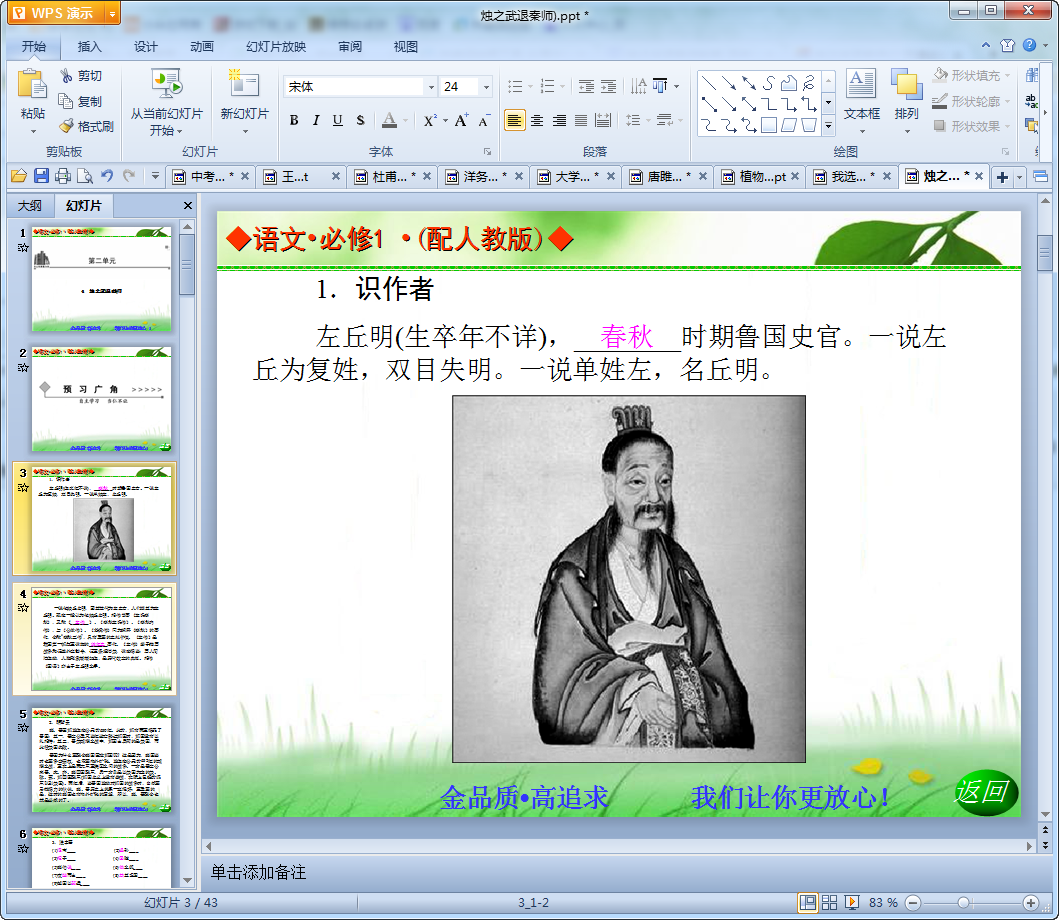Image resolution: width=1059 pixels, height=920 pixels.
Task: Open the 设计 (Design) ribbon tab
Action: (x=145, y=47)
